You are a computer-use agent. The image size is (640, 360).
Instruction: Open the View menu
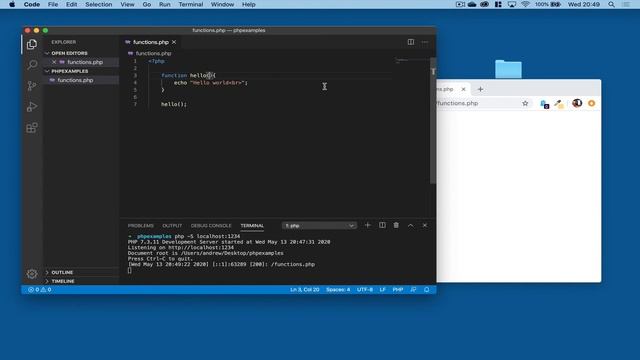[127, 4]
